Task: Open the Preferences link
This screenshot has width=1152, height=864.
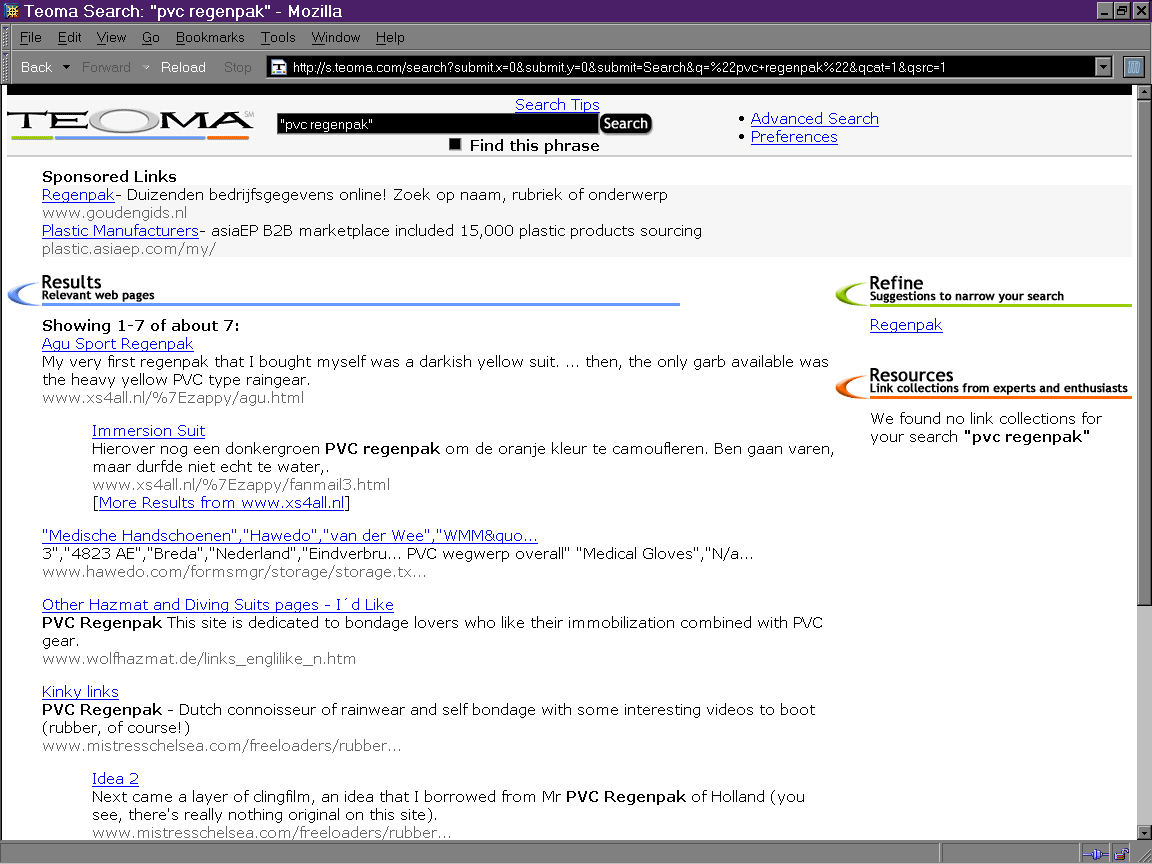Action: point(793,137)
